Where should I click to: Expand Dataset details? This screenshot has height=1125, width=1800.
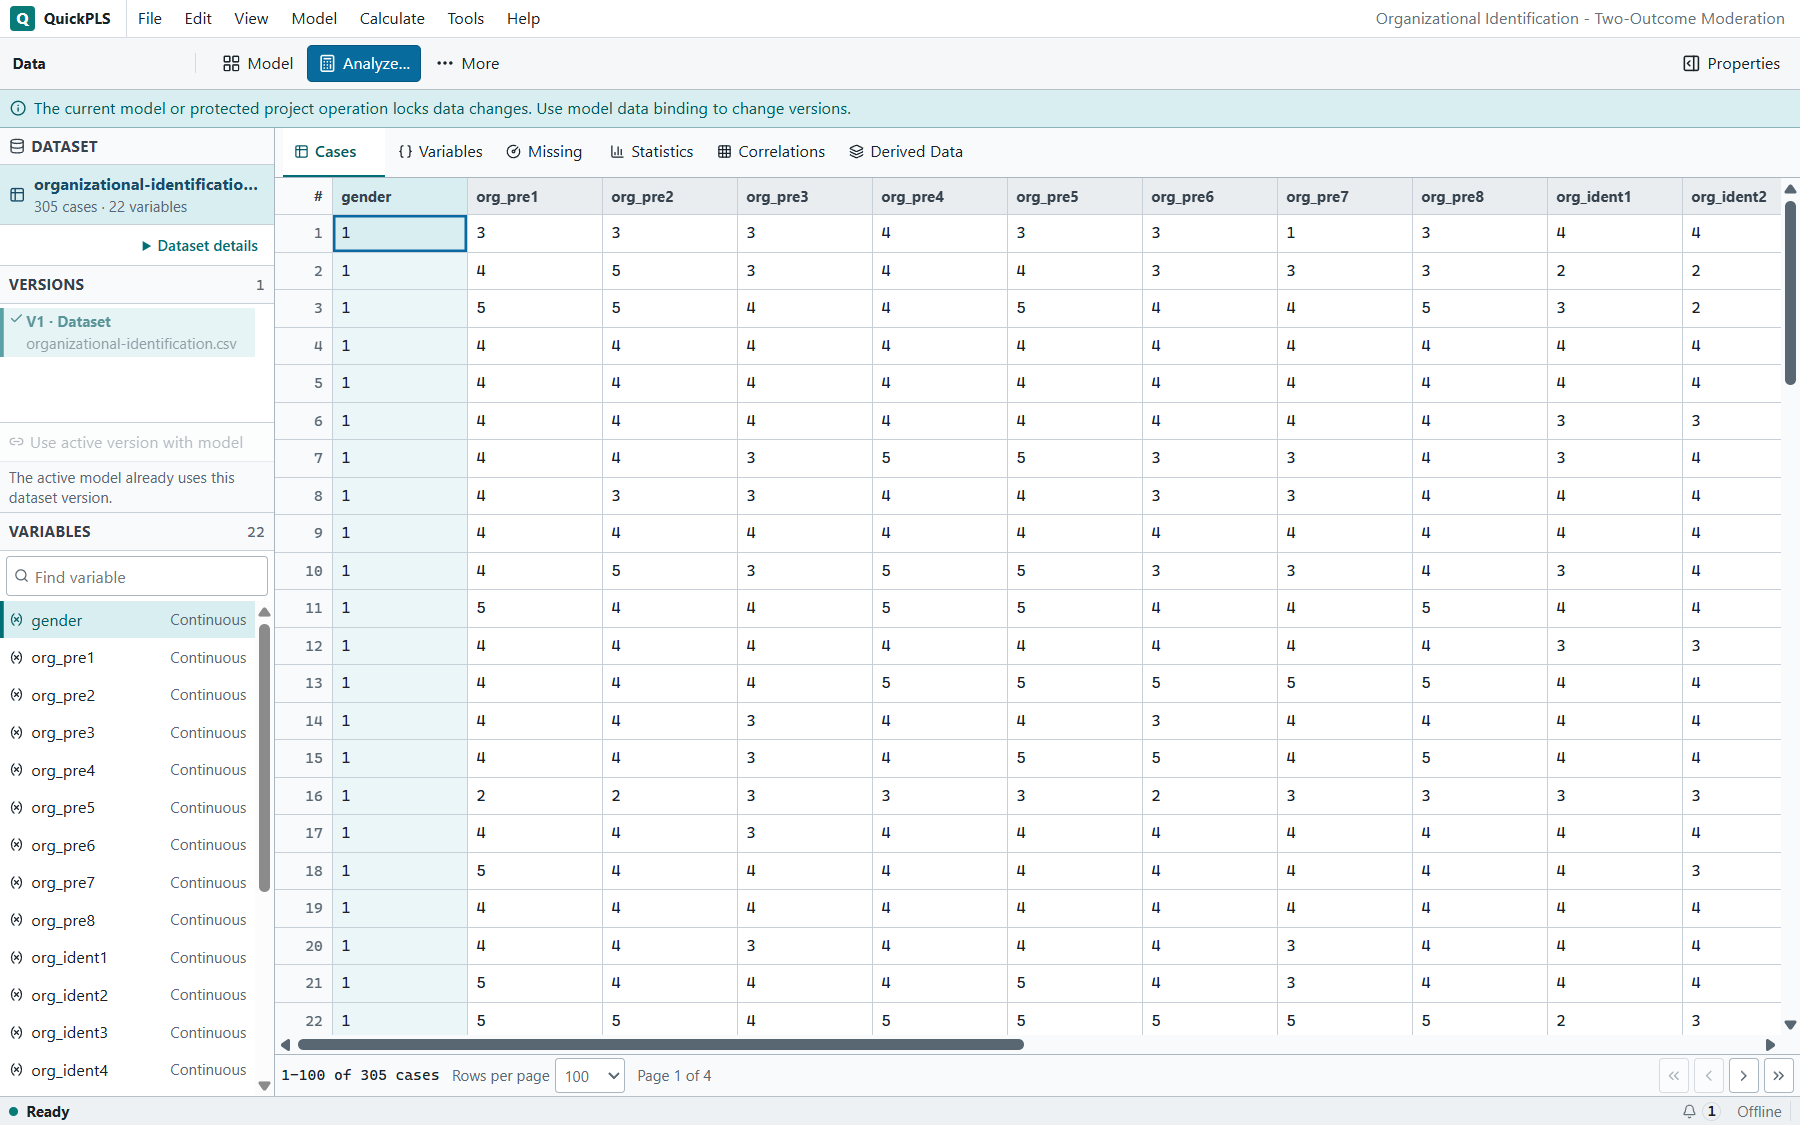pos(200,245)
